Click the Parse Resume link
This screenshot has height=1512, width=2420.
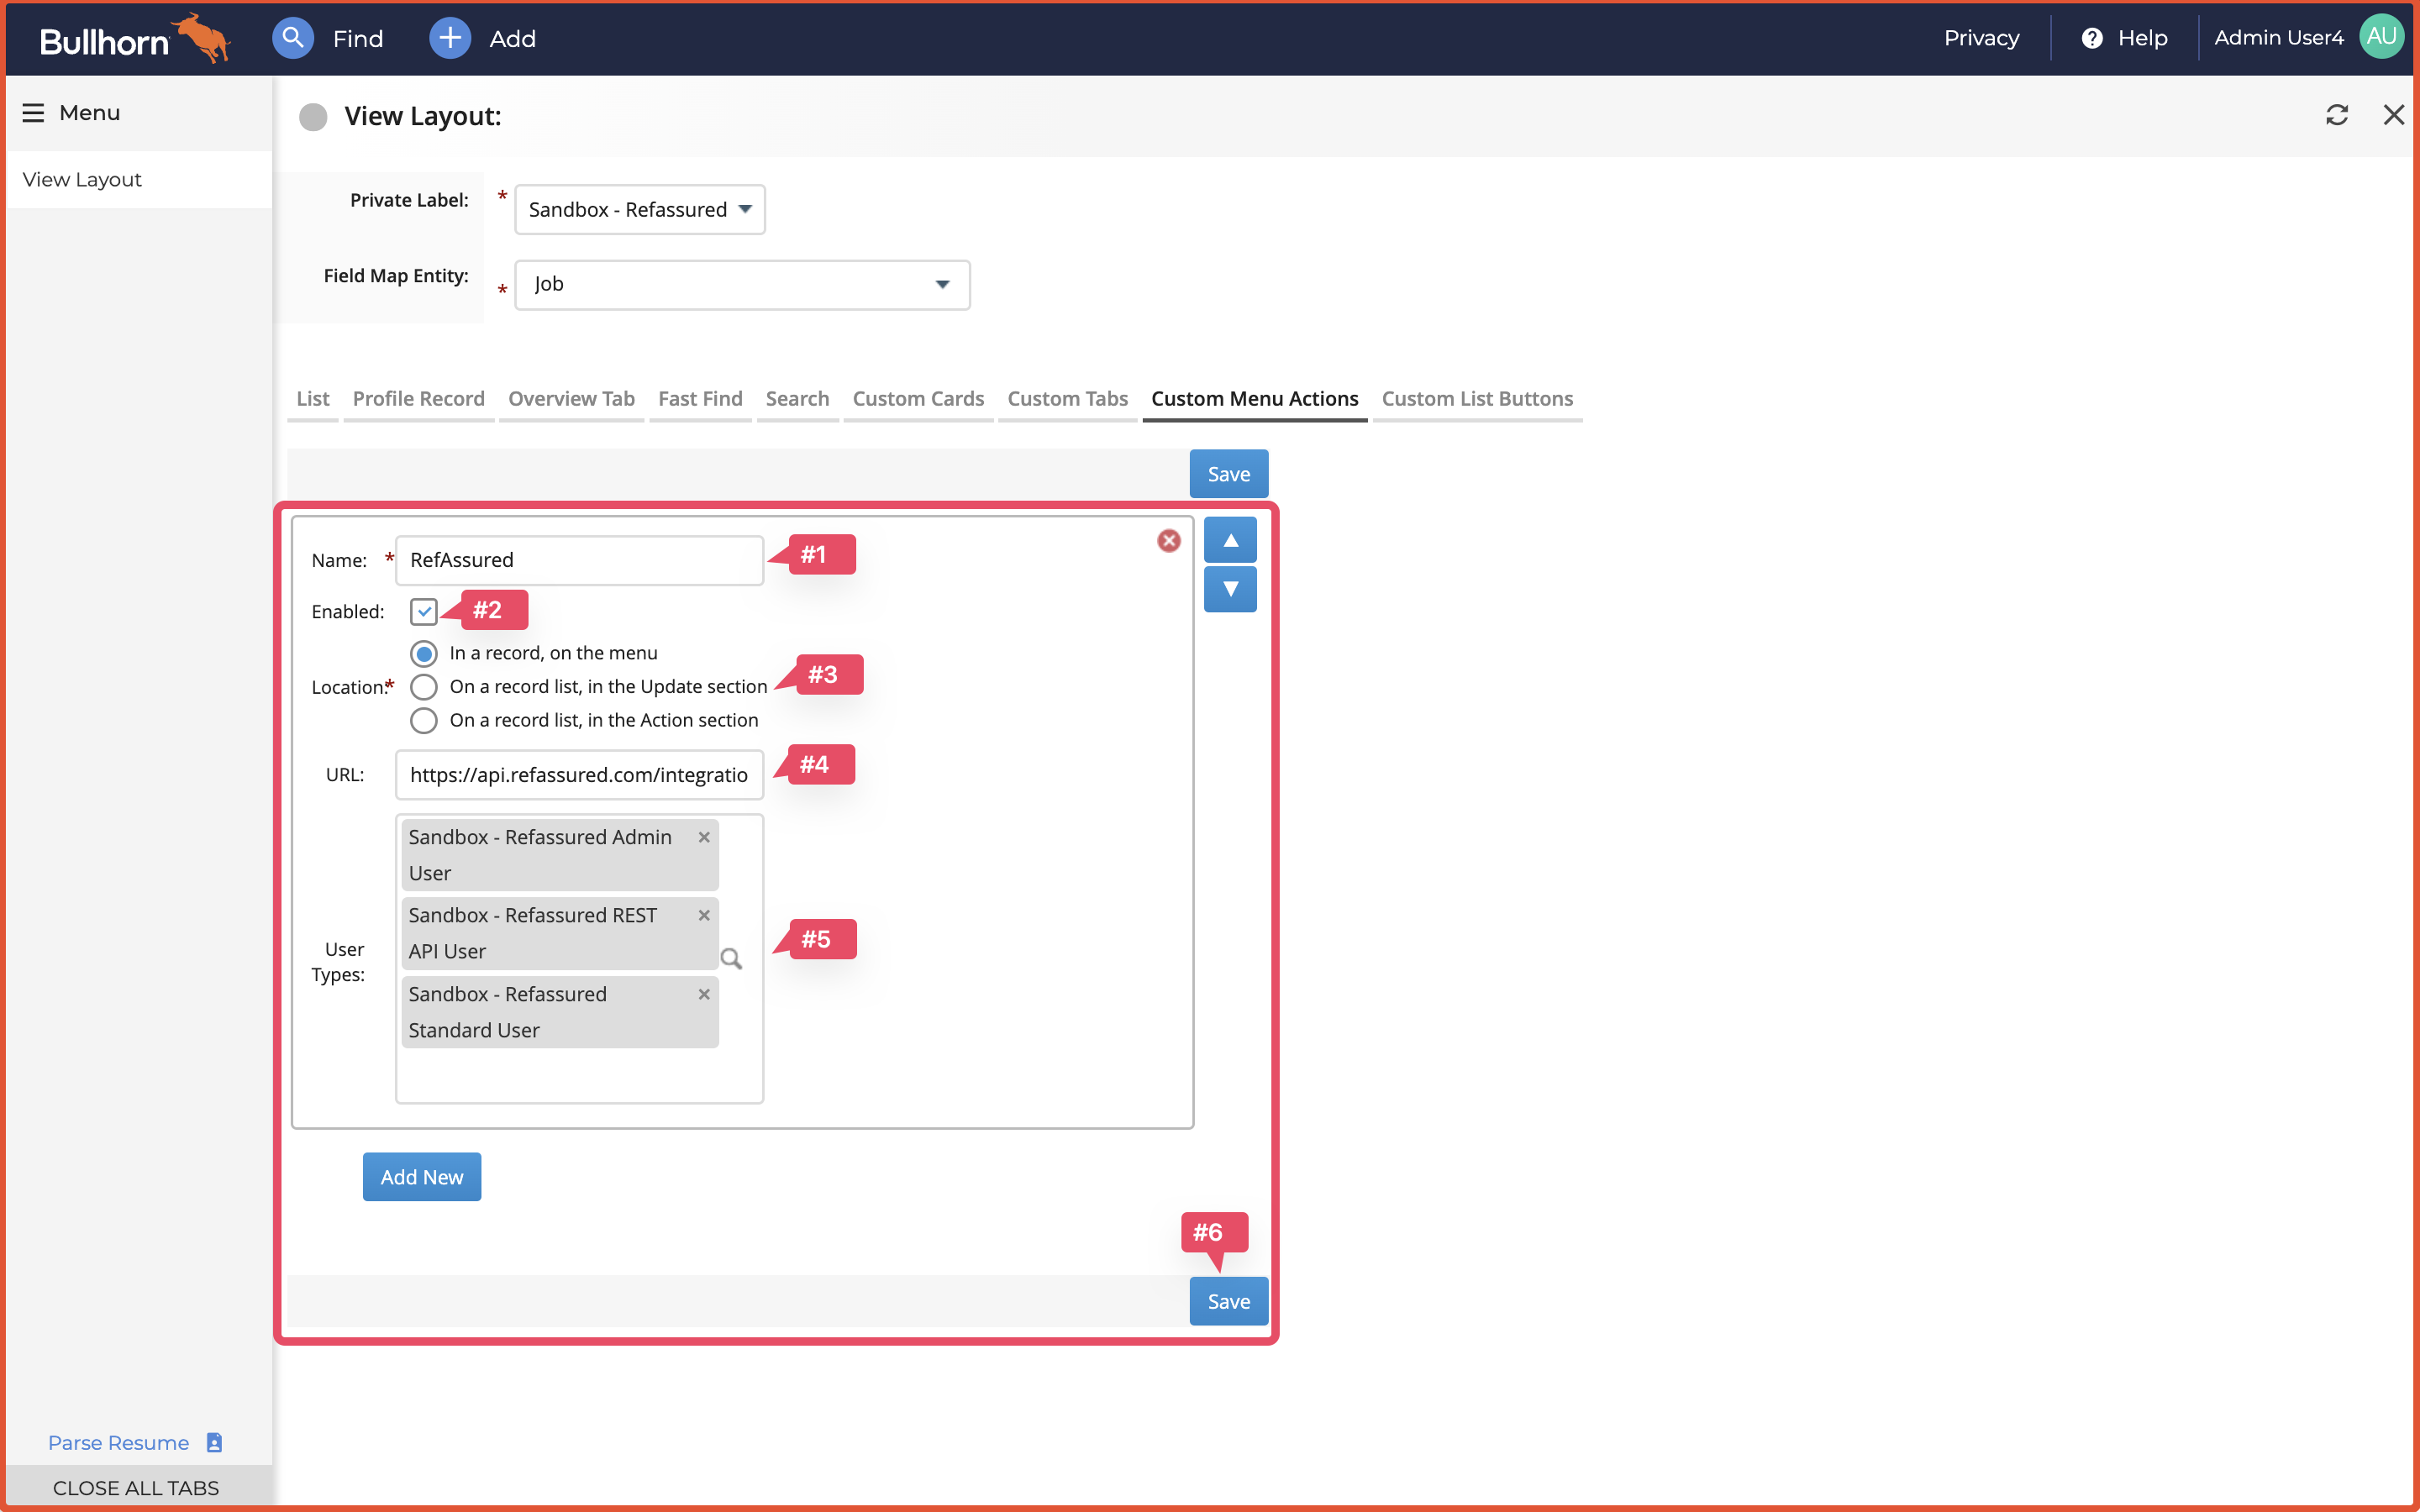(x=118, y=1443)
